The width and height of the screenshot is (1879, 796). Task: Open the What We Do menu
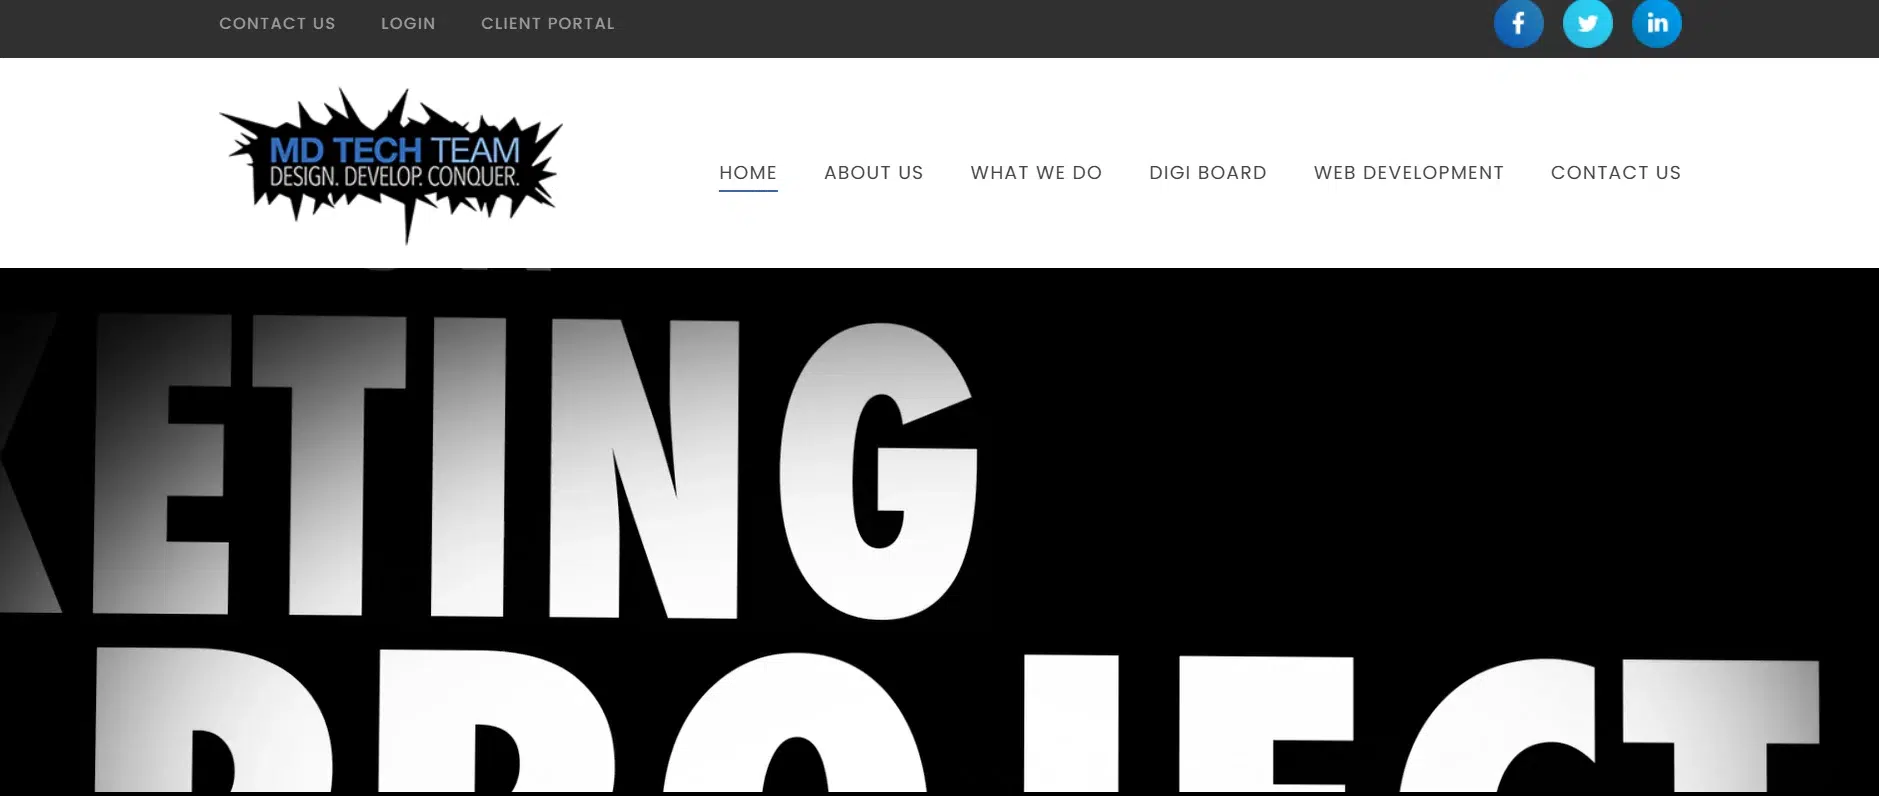pyautogui.click(x=1036, y=173)
